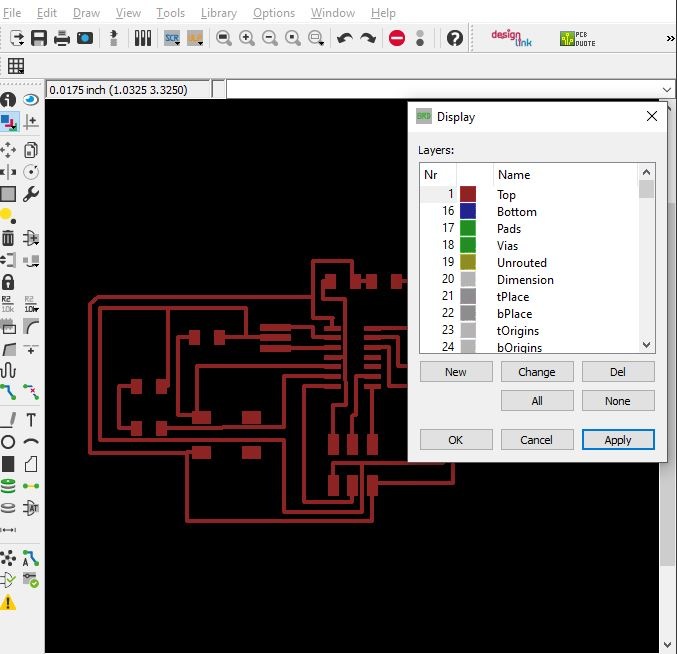Click the layers list scroll-down arrow
677x654 pixels.
point(646,345)
